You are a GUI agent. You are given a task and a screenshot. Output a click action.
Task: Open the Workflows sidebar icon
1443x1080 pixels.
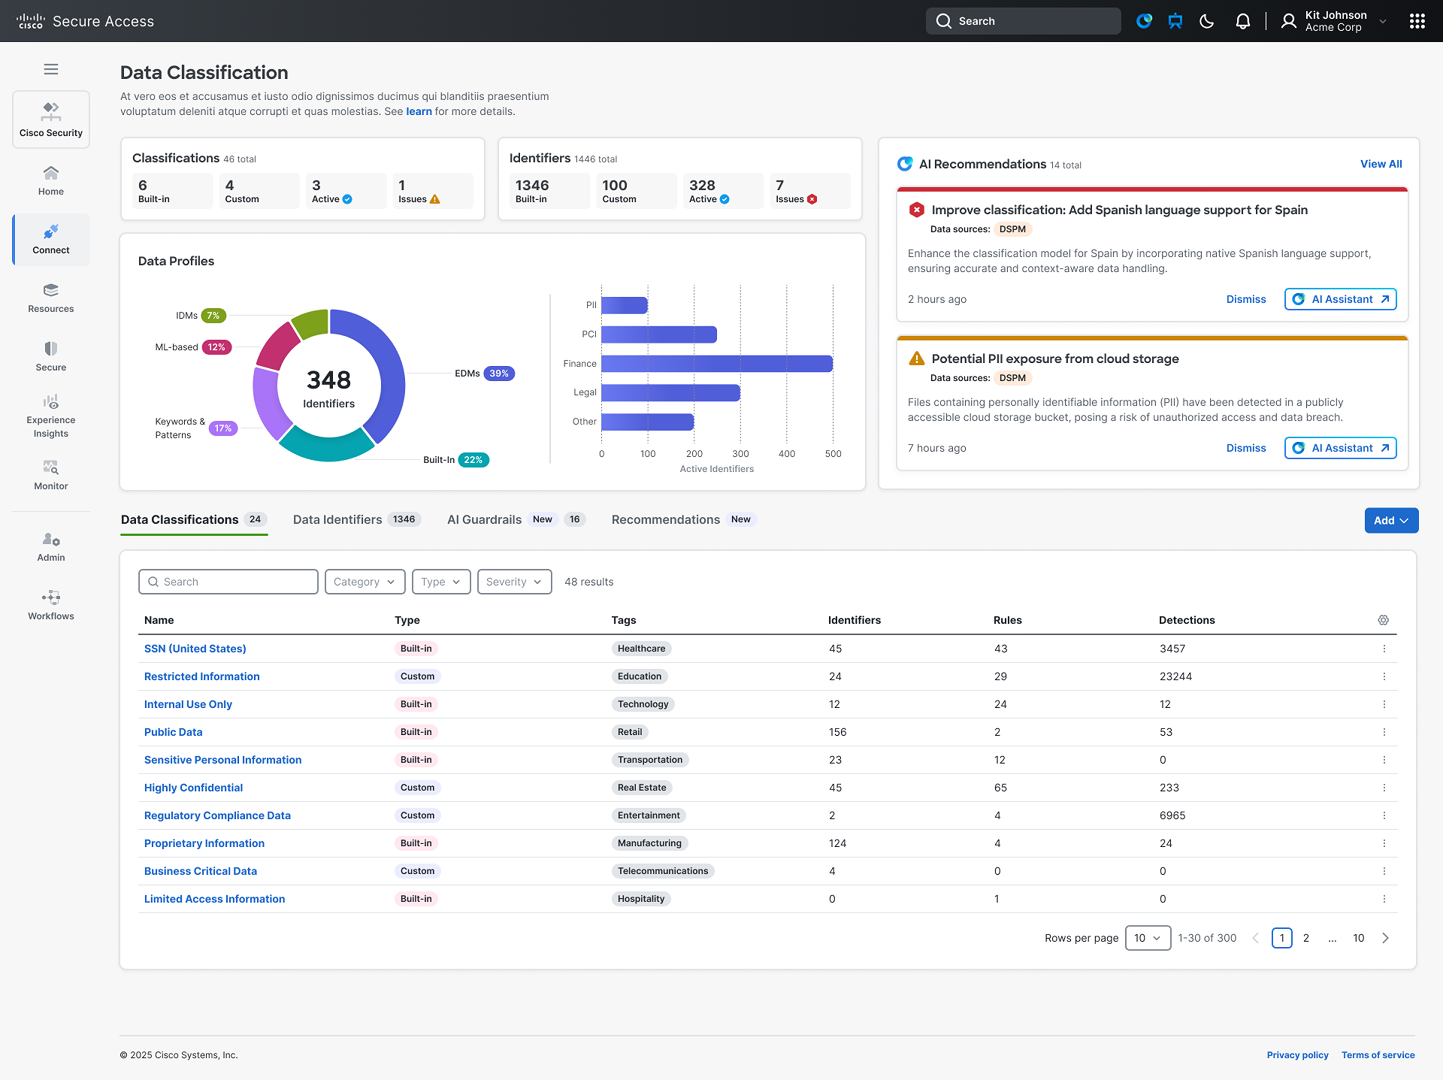pos(51,605)
